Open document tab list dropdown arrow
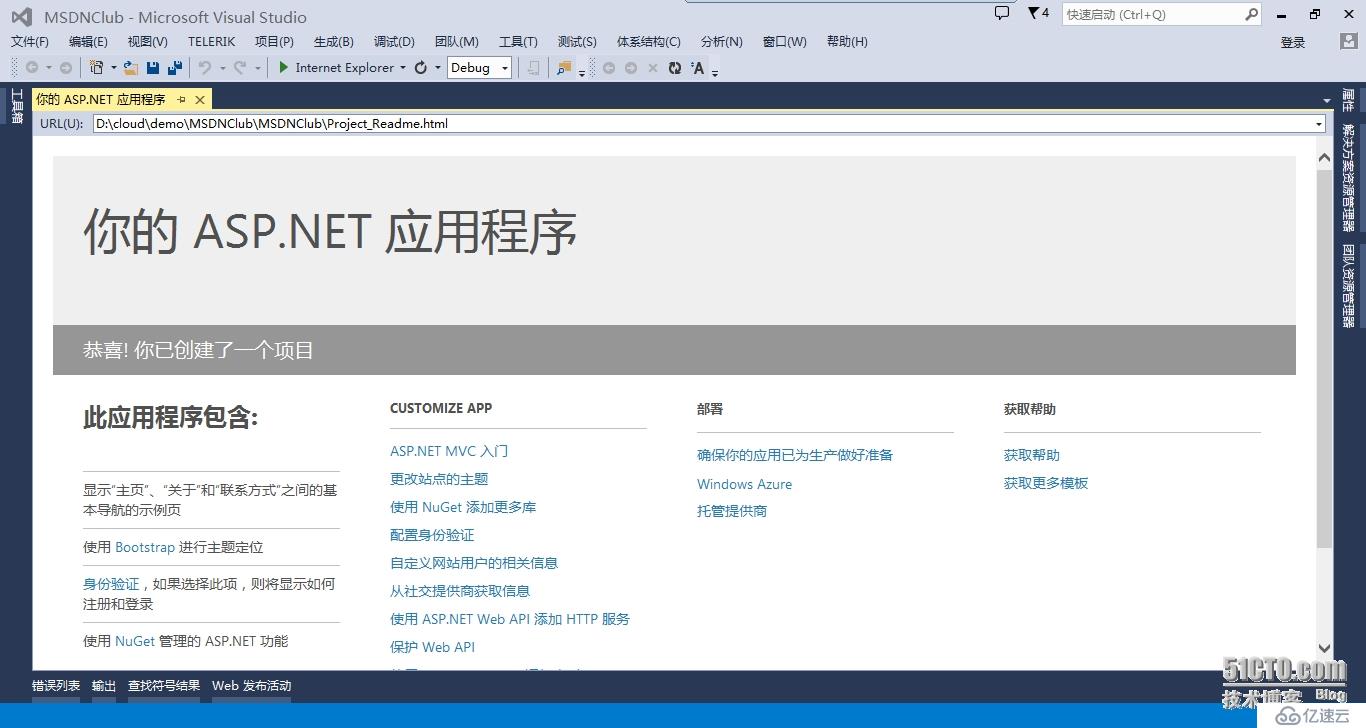Screen dimensions: 1366x728 pyautogui.click(x=1327, y=101)
